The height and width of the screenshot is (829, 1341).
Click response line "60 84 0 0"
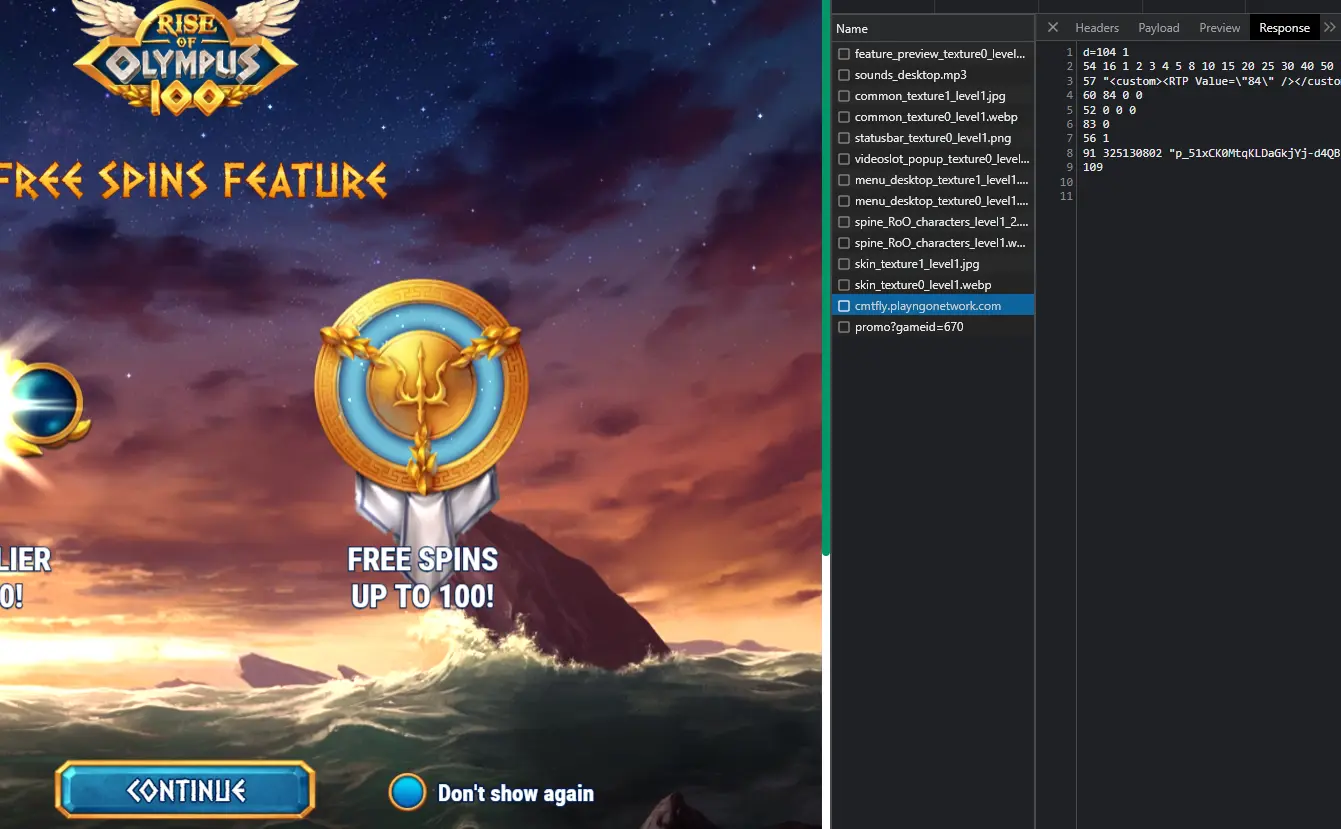point(1112,95)
